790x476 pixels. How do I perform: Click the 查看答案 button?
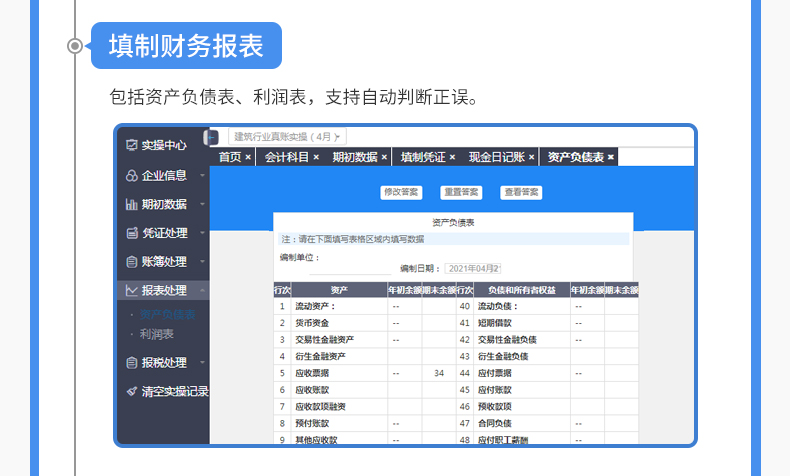tap(521, 192)
